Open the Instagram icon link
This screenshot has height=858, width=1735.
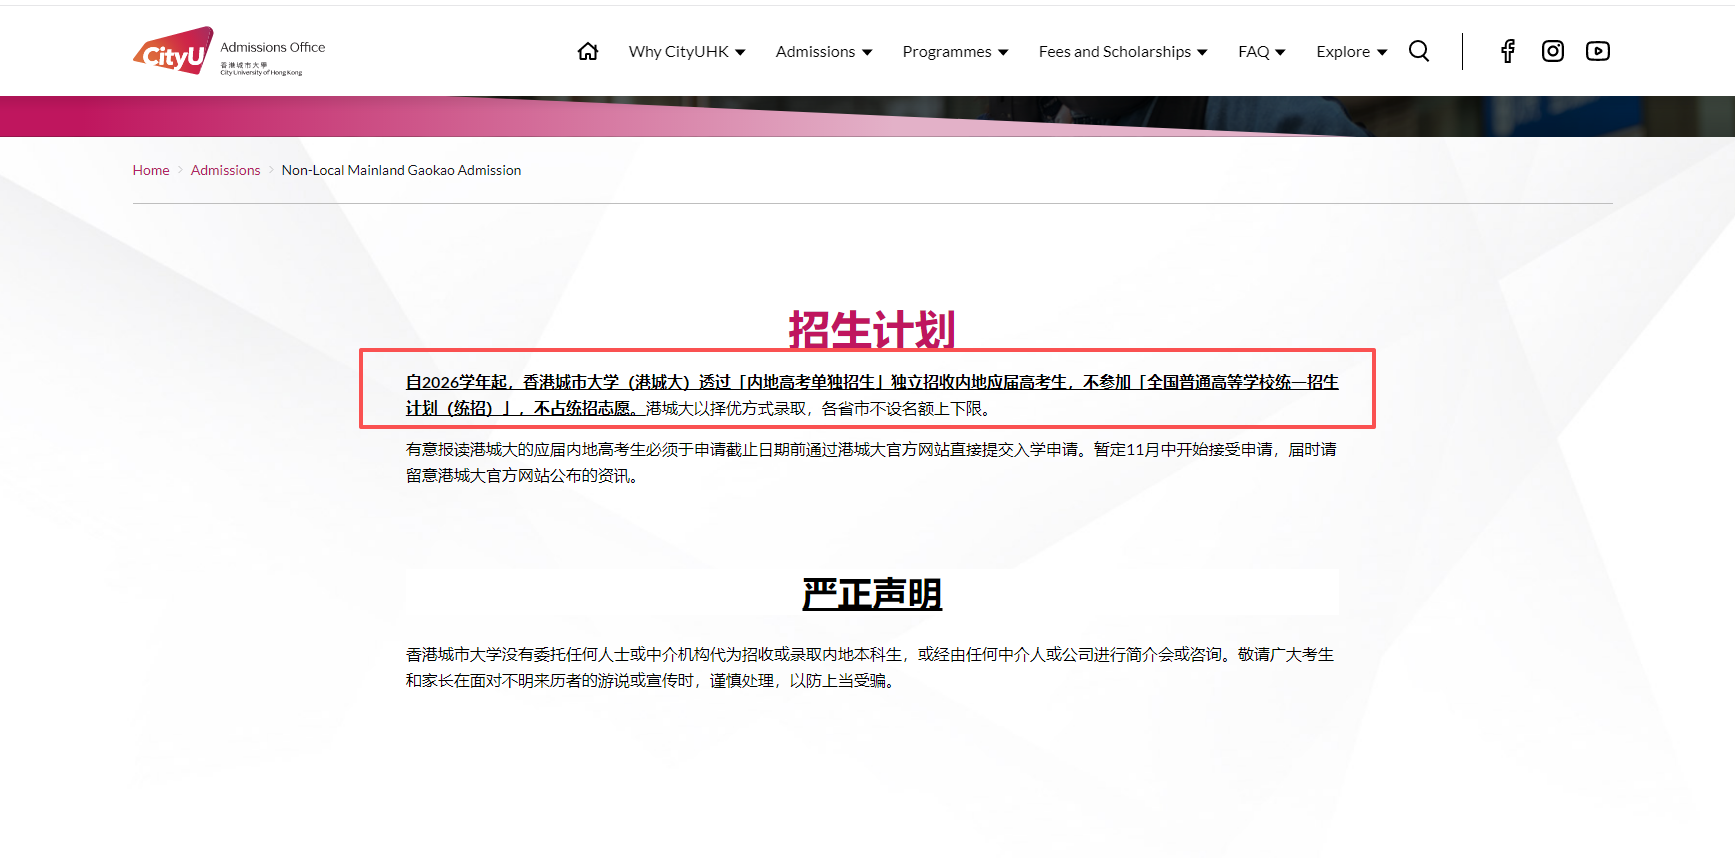click(1552, 51)
